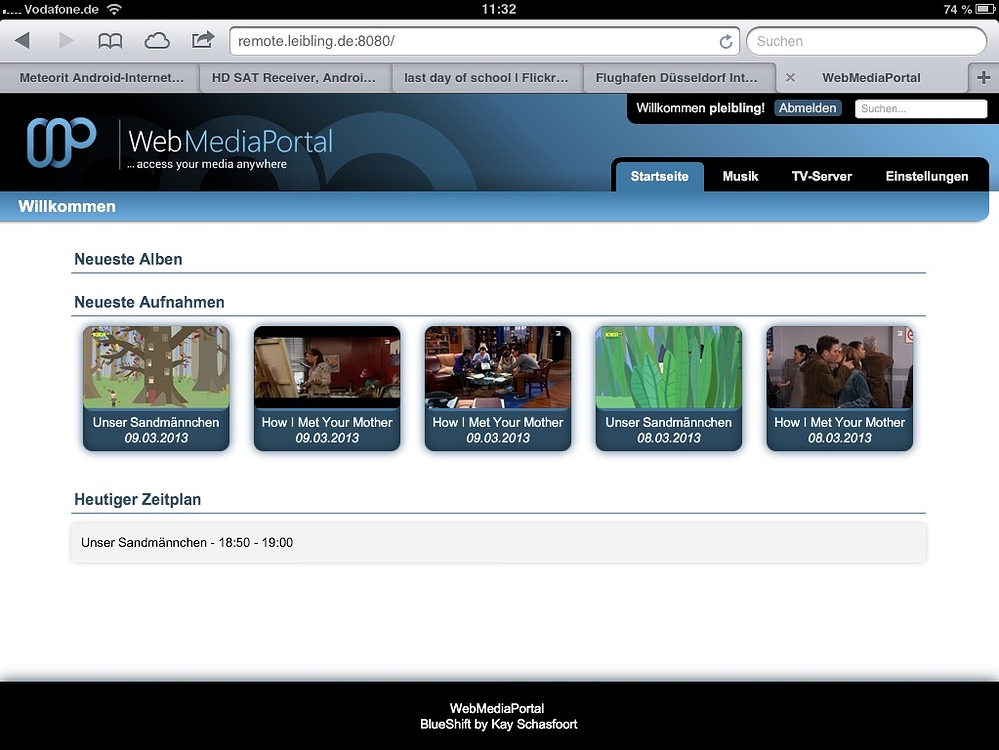Switch to Flughafen Düsseldorf browser tab
Image resolution: width=999 pixels, height=750 pixels.
(676, 77)
